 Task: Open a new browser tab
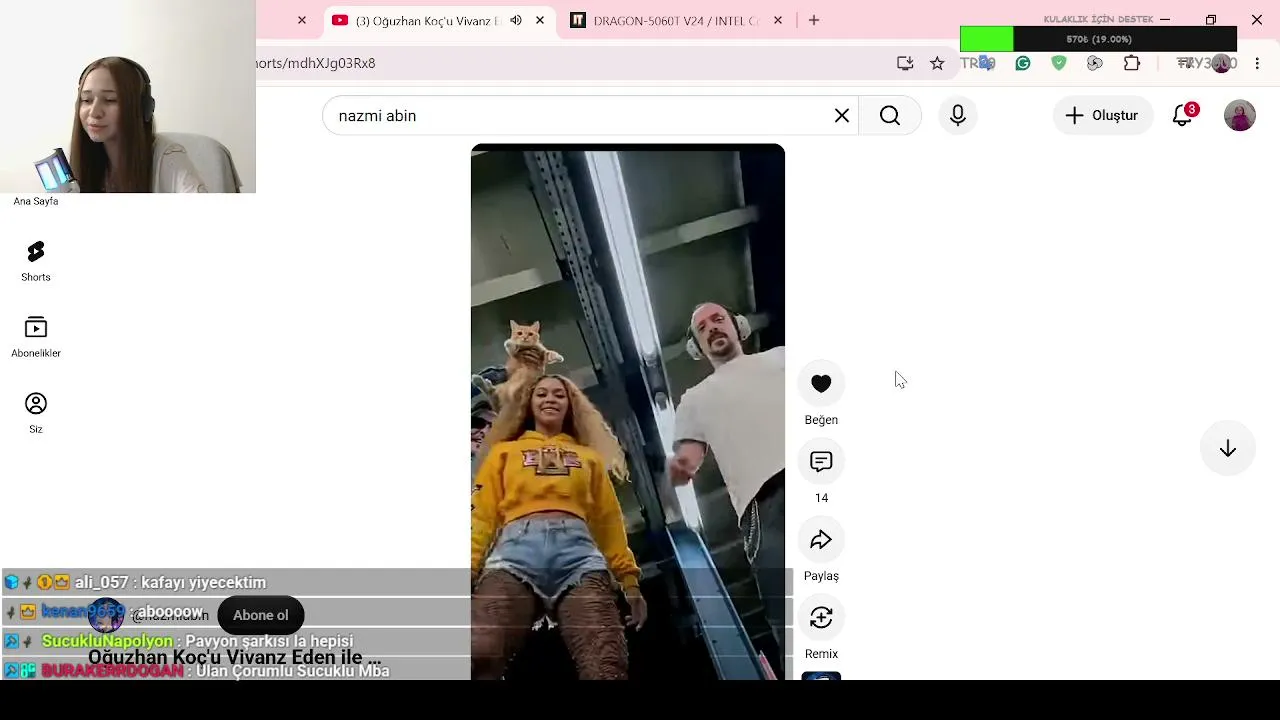point(814,20)
